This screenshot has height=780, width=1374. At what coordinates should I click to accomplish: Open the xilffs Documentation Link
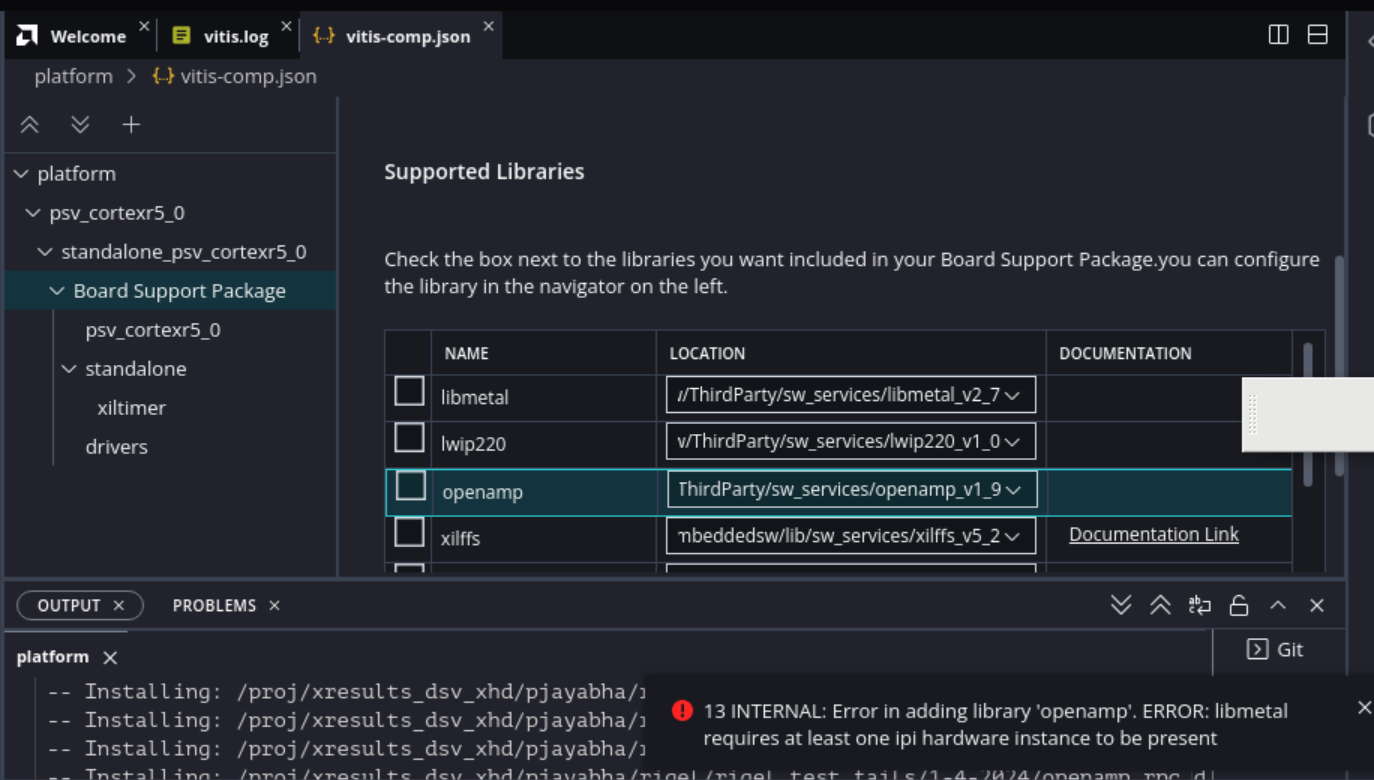(x=1153, y=535)
